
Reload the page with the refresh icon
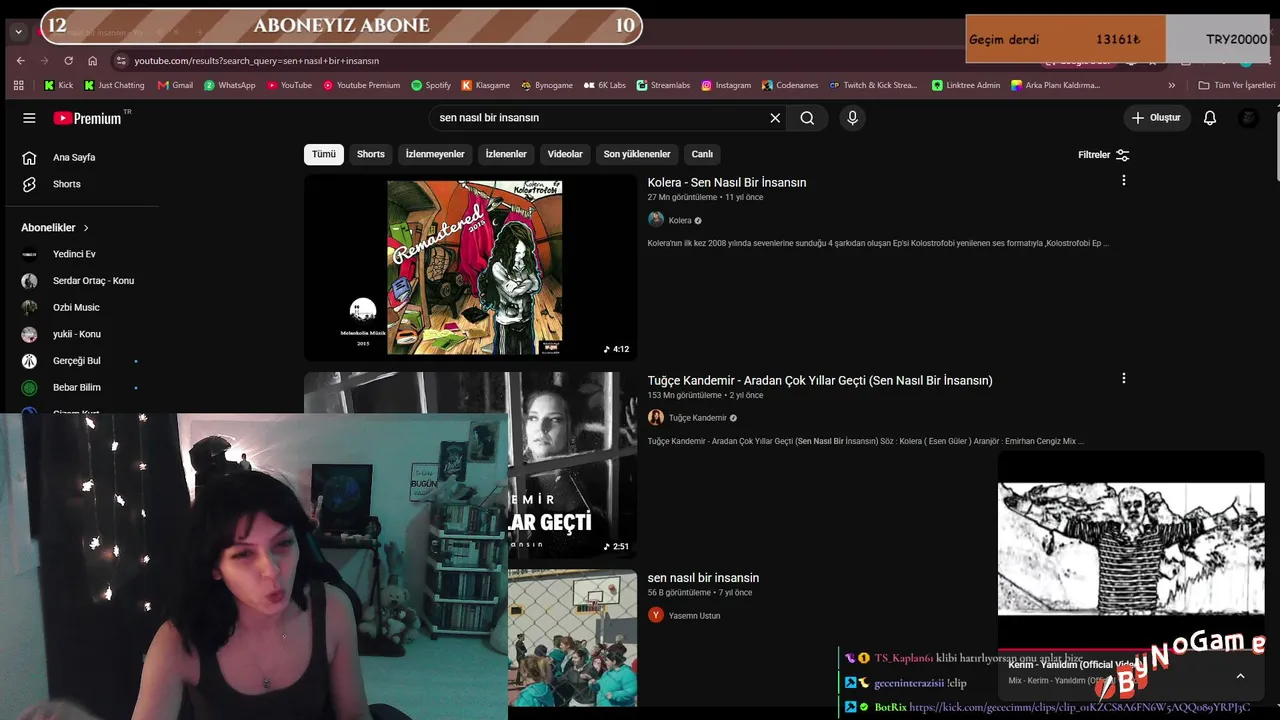tap(68, 61)
